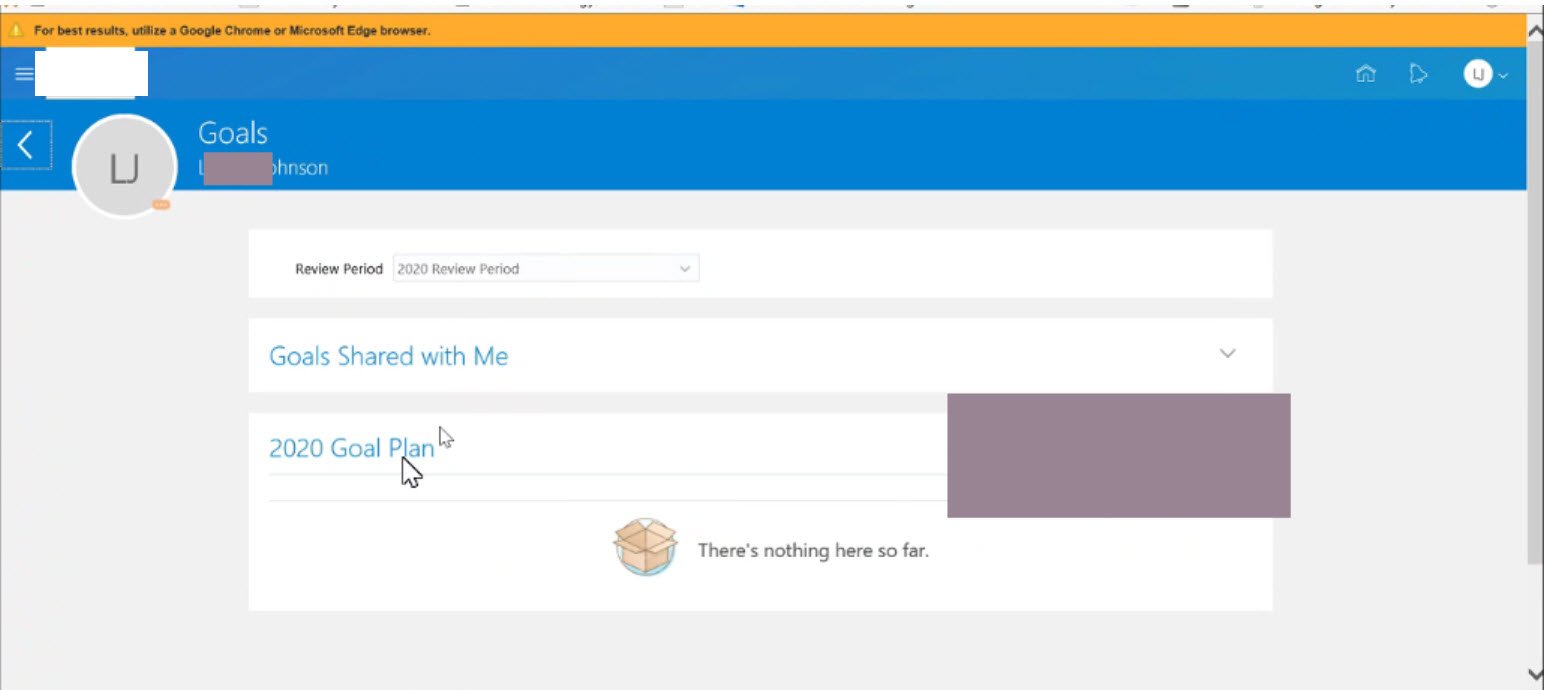Click the scrollbar down arrow
The image size is (1544, 690).
pyautogui.click(x=1535, y=674)
